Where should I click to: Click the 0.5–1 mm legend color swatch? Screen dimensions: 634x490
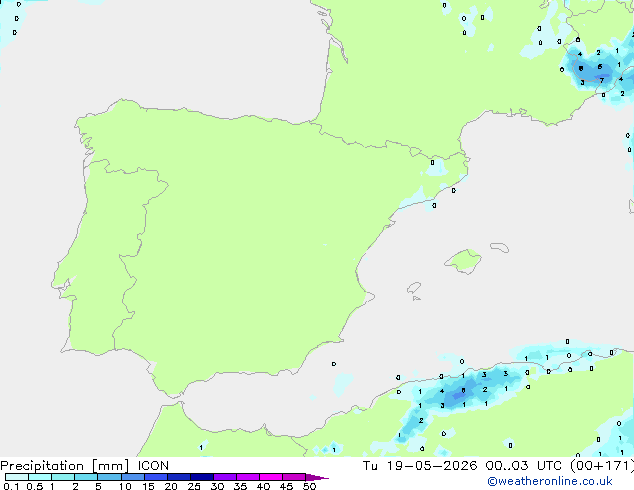[40, 477]
